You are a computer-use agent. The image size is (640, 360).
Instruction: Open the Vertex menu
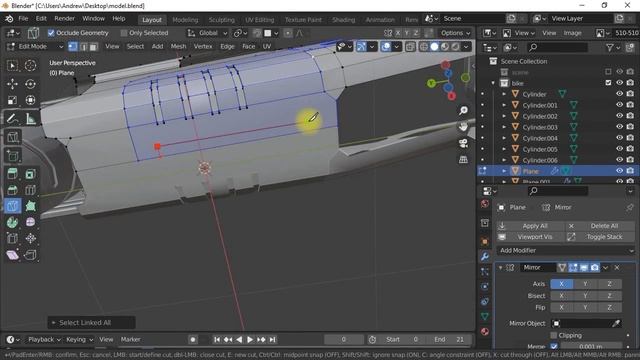click(x=203, y=47)
